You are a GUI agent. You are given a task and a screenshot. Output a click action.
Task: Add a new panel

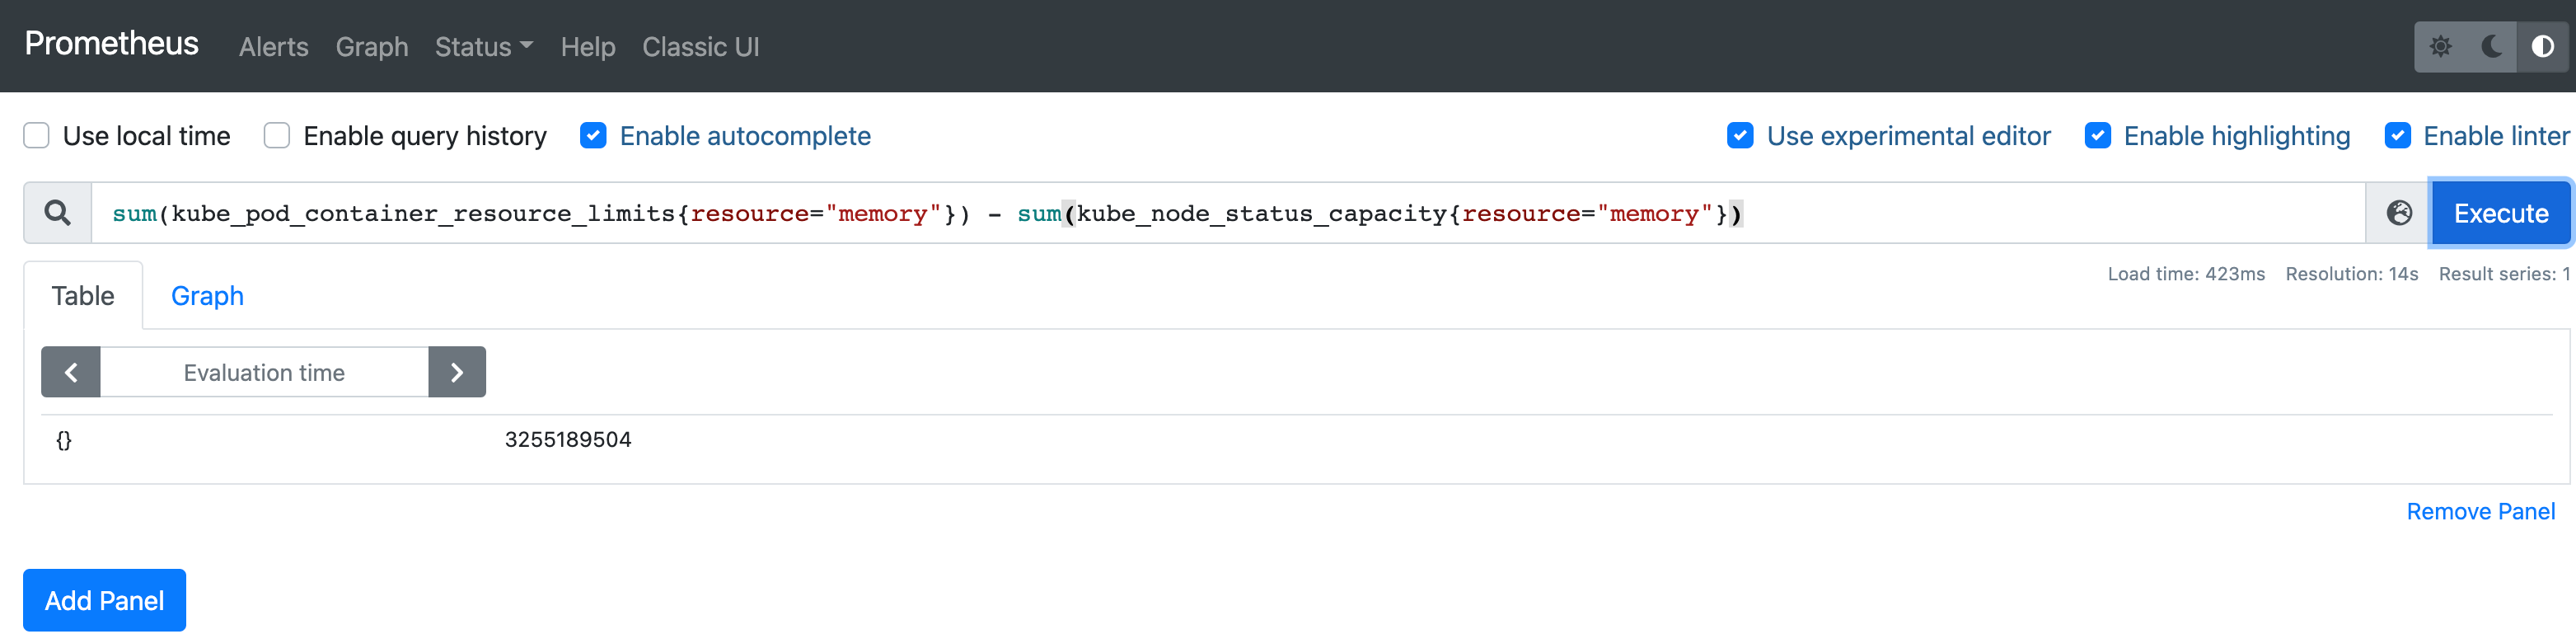pos(105,600)
